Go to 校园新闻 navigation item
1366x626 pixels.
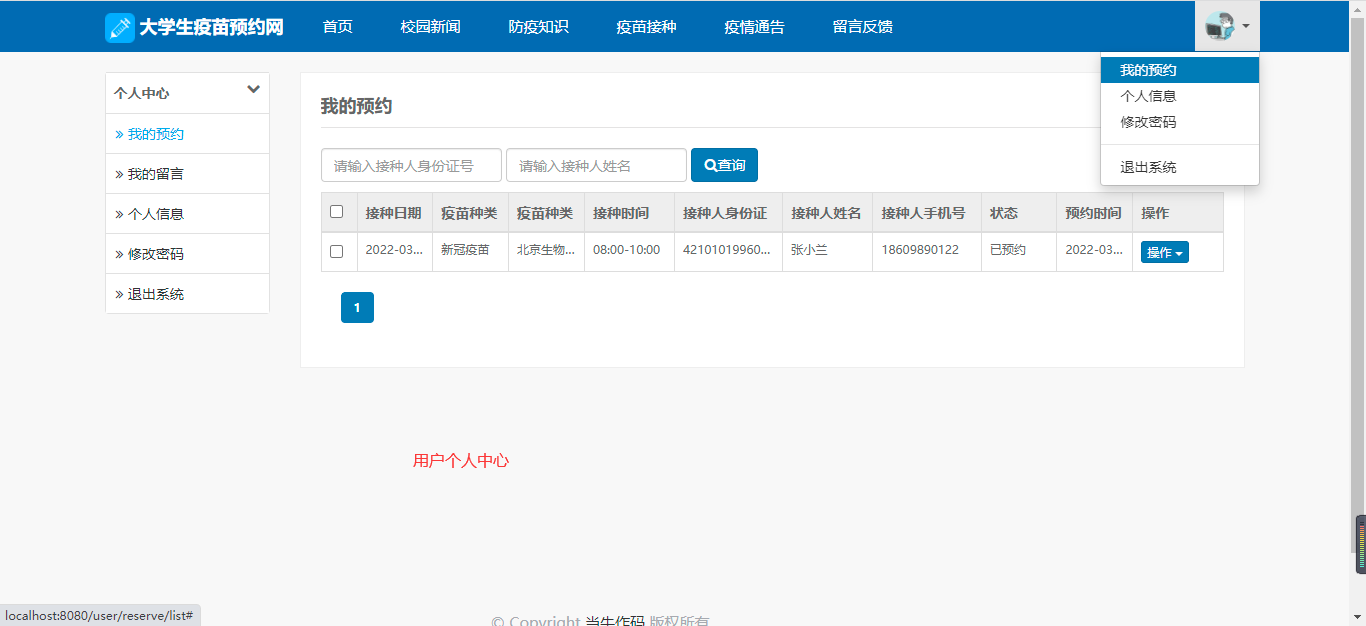430,27
